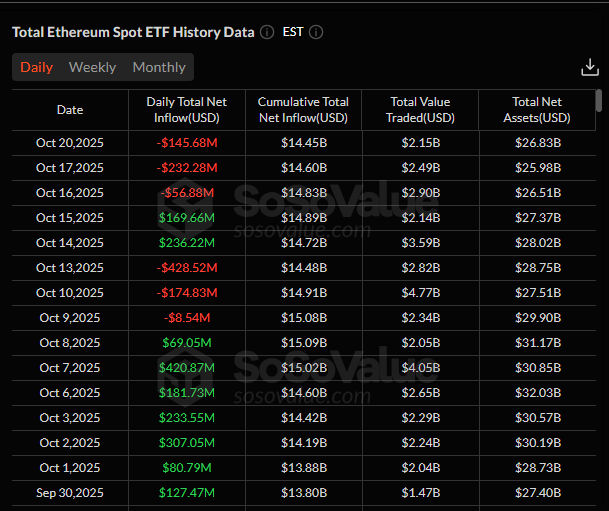Select the Oct 20,2025 date cell

[70, 143]
